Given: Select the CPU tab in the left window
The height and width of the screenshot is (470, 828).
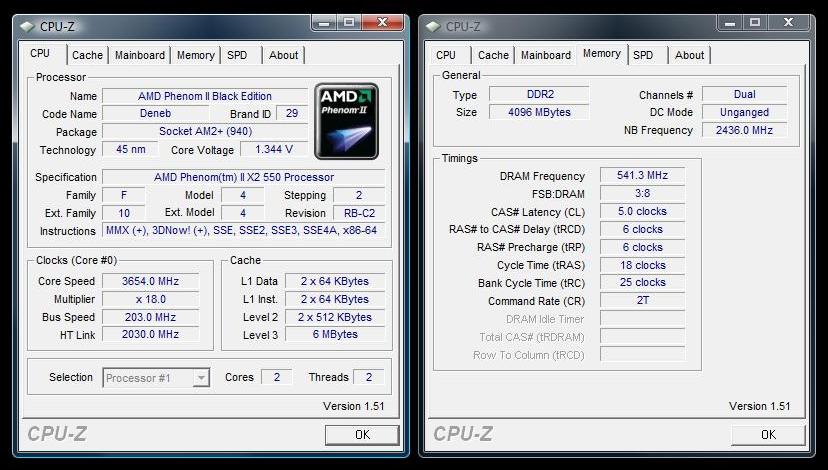Looking at the screenshot, I should [40, 54].
